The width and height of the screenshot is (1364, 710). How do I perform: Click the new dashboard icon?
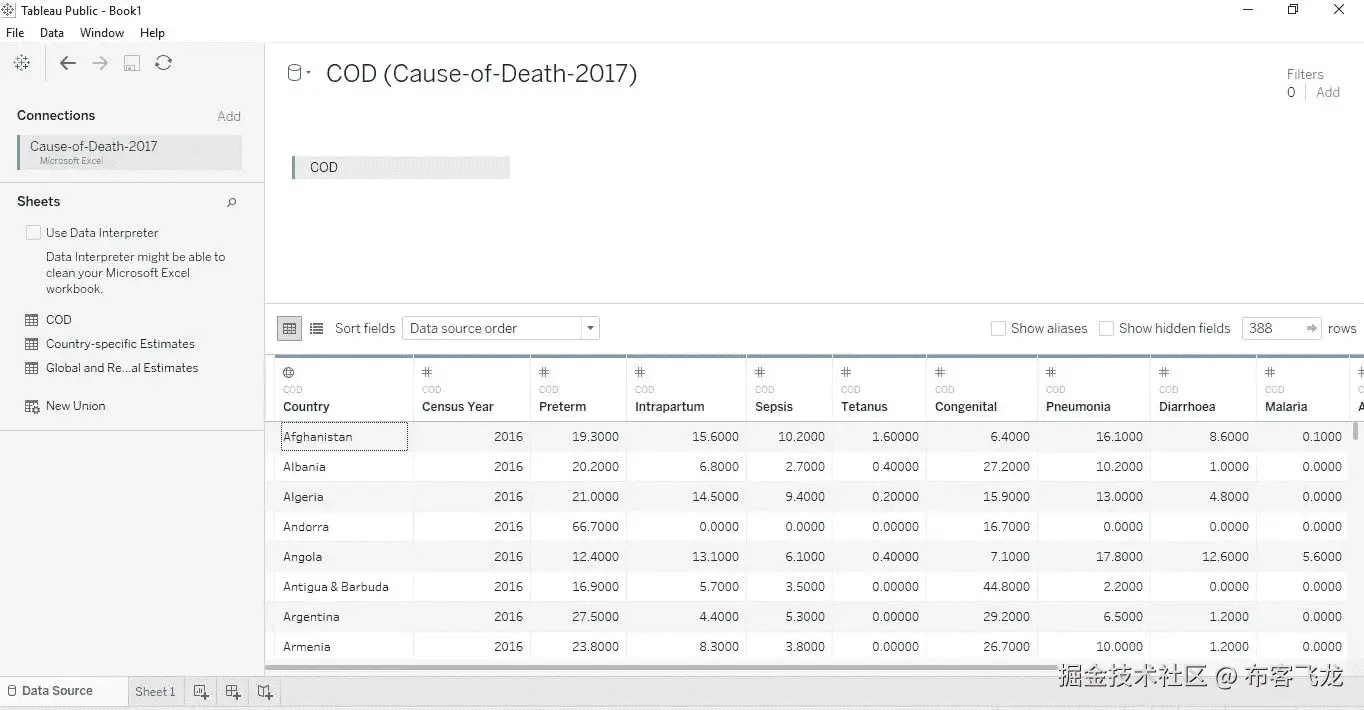tap(233, 691)
